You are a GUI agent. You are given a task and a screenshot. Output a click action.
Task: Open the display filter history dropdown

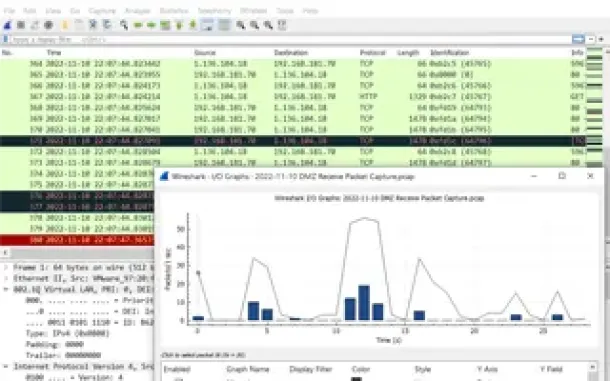tap(591, 39)
